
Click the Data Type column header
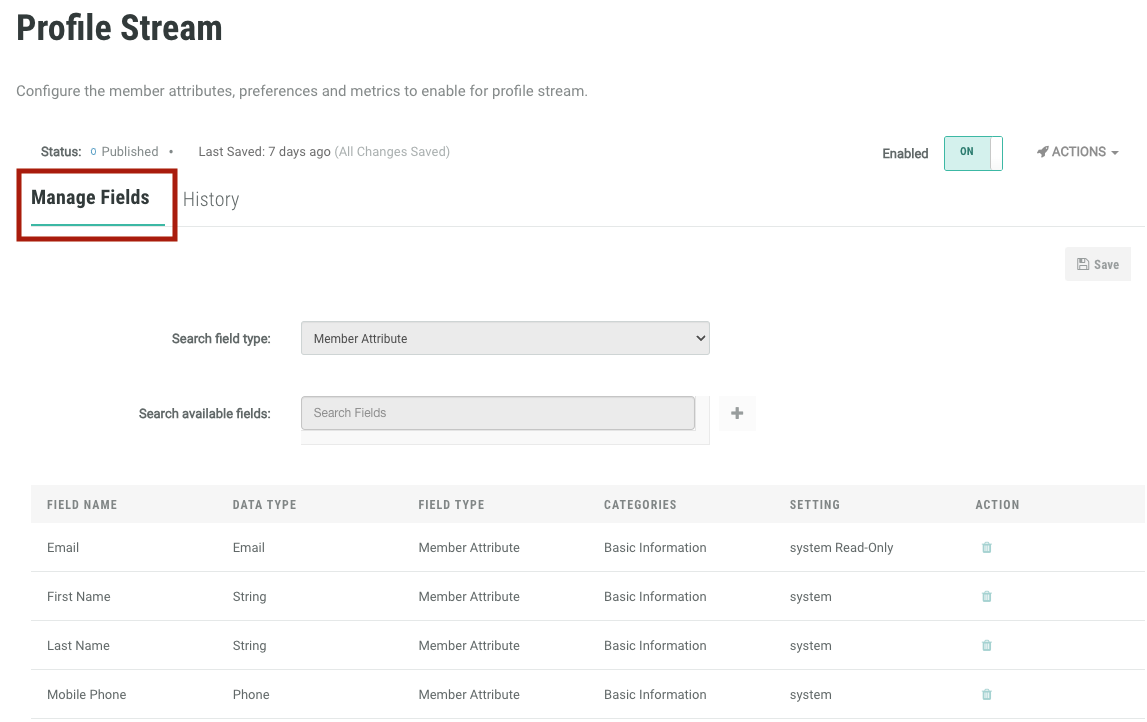264,505
